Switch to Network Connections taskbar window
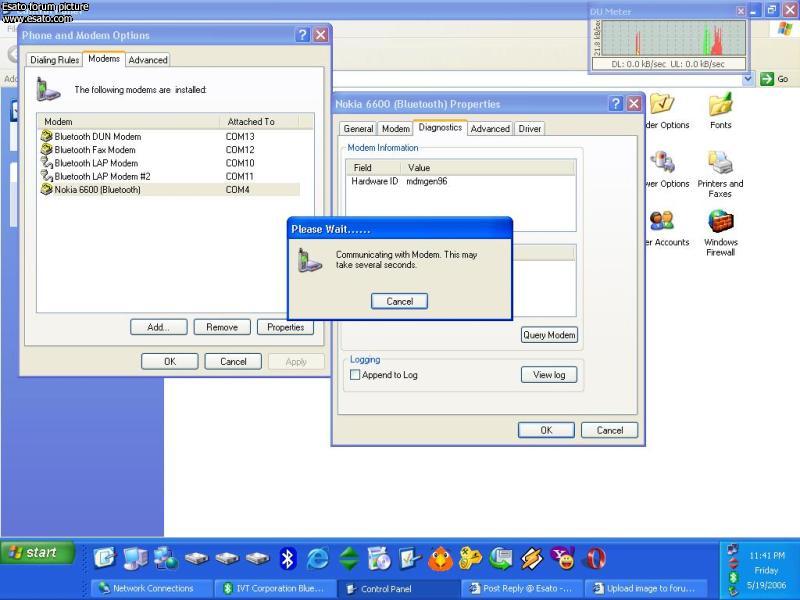800x600 pixels. pyautogui.click(x=152, y=588)
